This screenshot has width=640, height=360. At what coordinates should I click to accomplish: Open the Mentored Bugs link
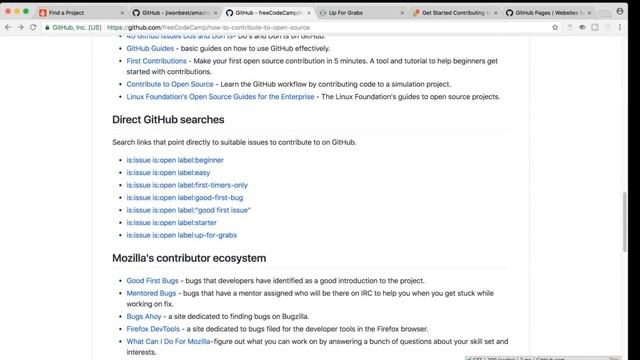tap(151, 293)
